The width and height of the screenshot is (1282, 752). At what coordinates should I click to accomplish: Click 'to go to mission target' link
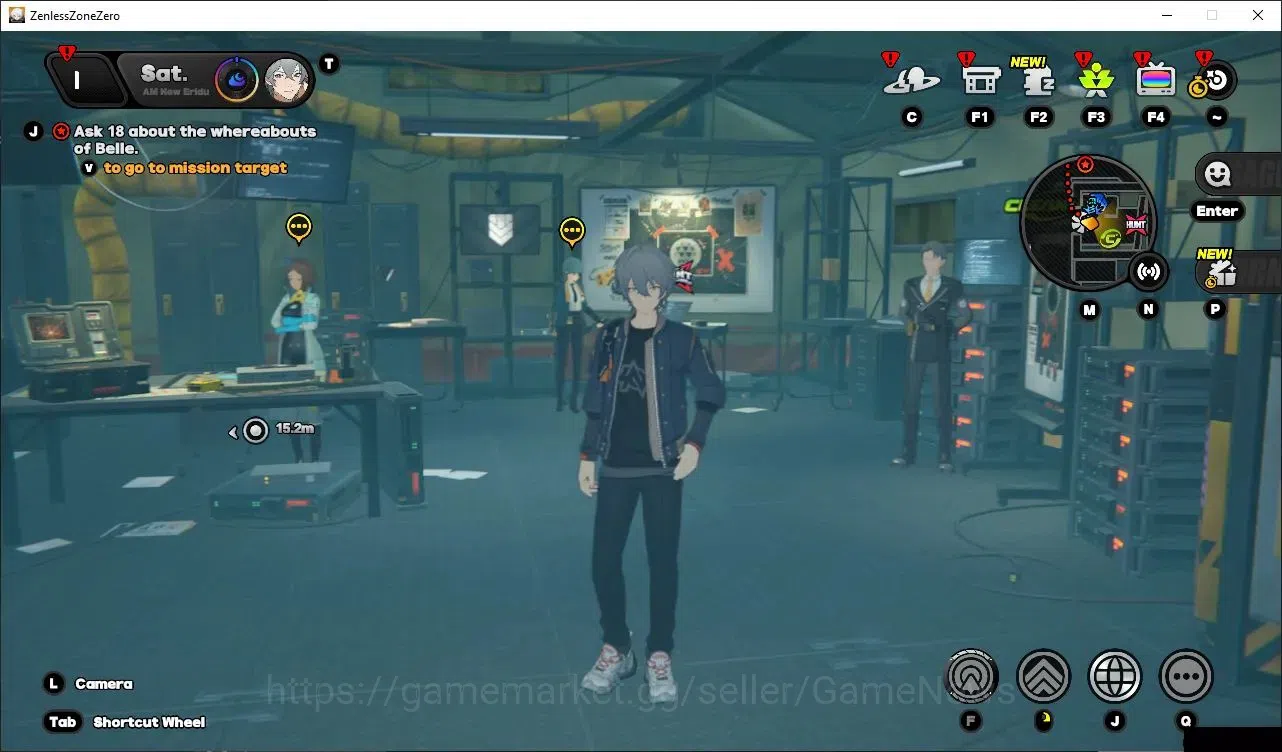[195, 168]
